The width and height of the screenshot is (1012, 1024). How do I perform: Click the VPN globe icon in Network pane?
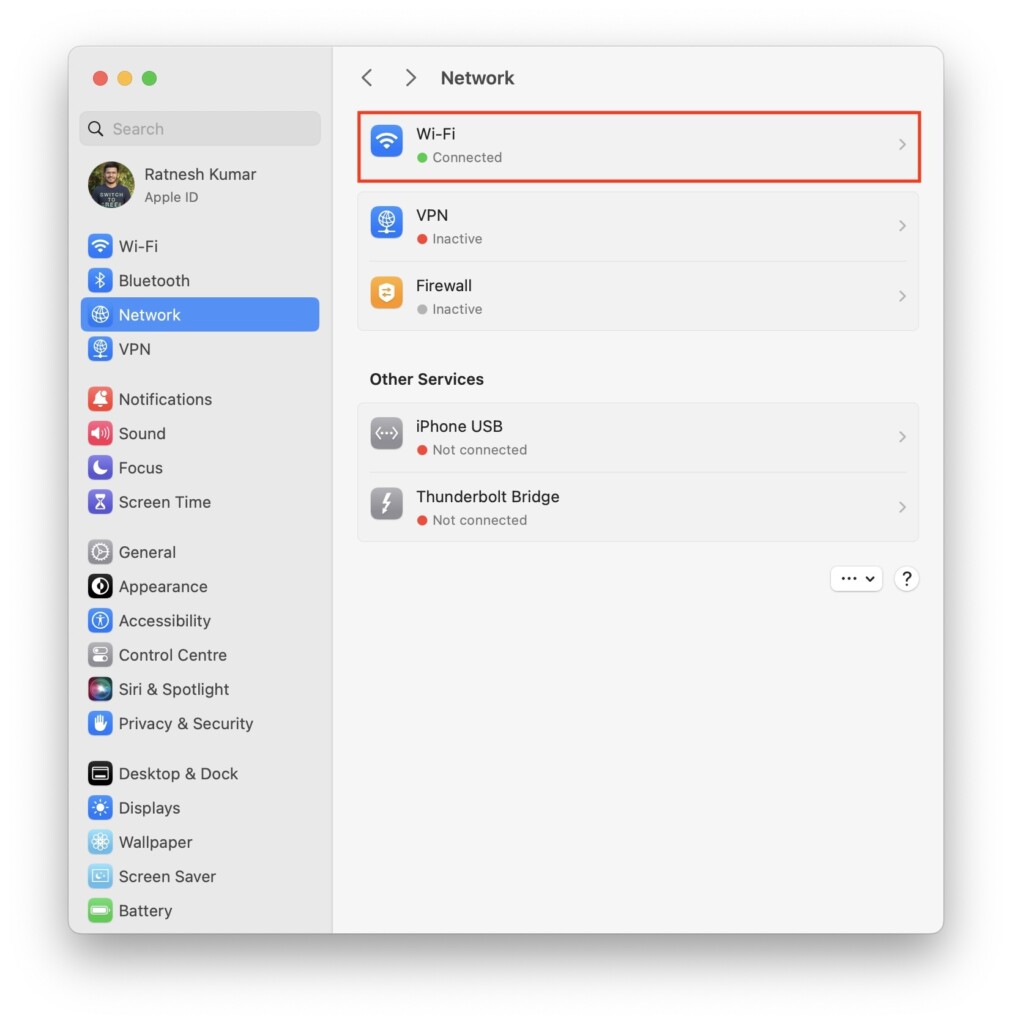(387, 222)
